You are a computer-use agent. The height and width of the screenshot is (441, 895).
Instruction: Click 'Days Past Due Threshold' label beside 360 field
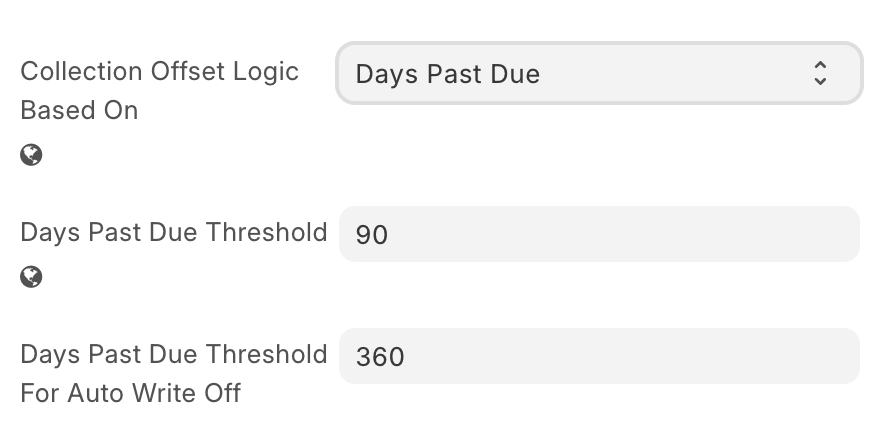coord(174,354)
